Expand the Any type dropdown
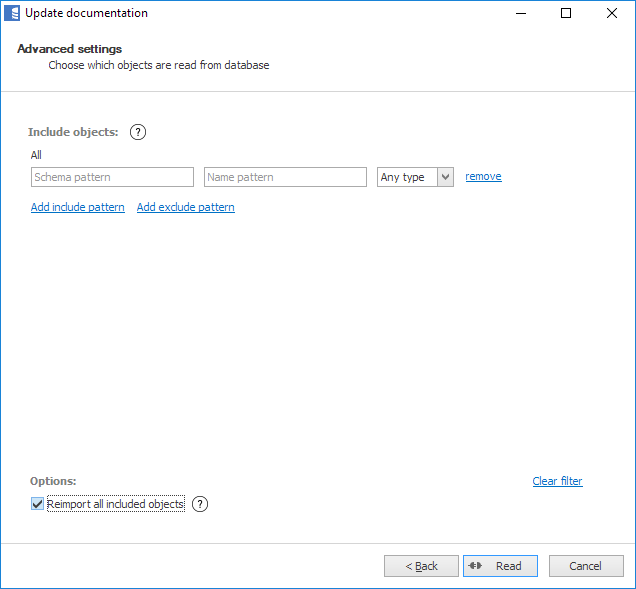 tap(445, 177)
